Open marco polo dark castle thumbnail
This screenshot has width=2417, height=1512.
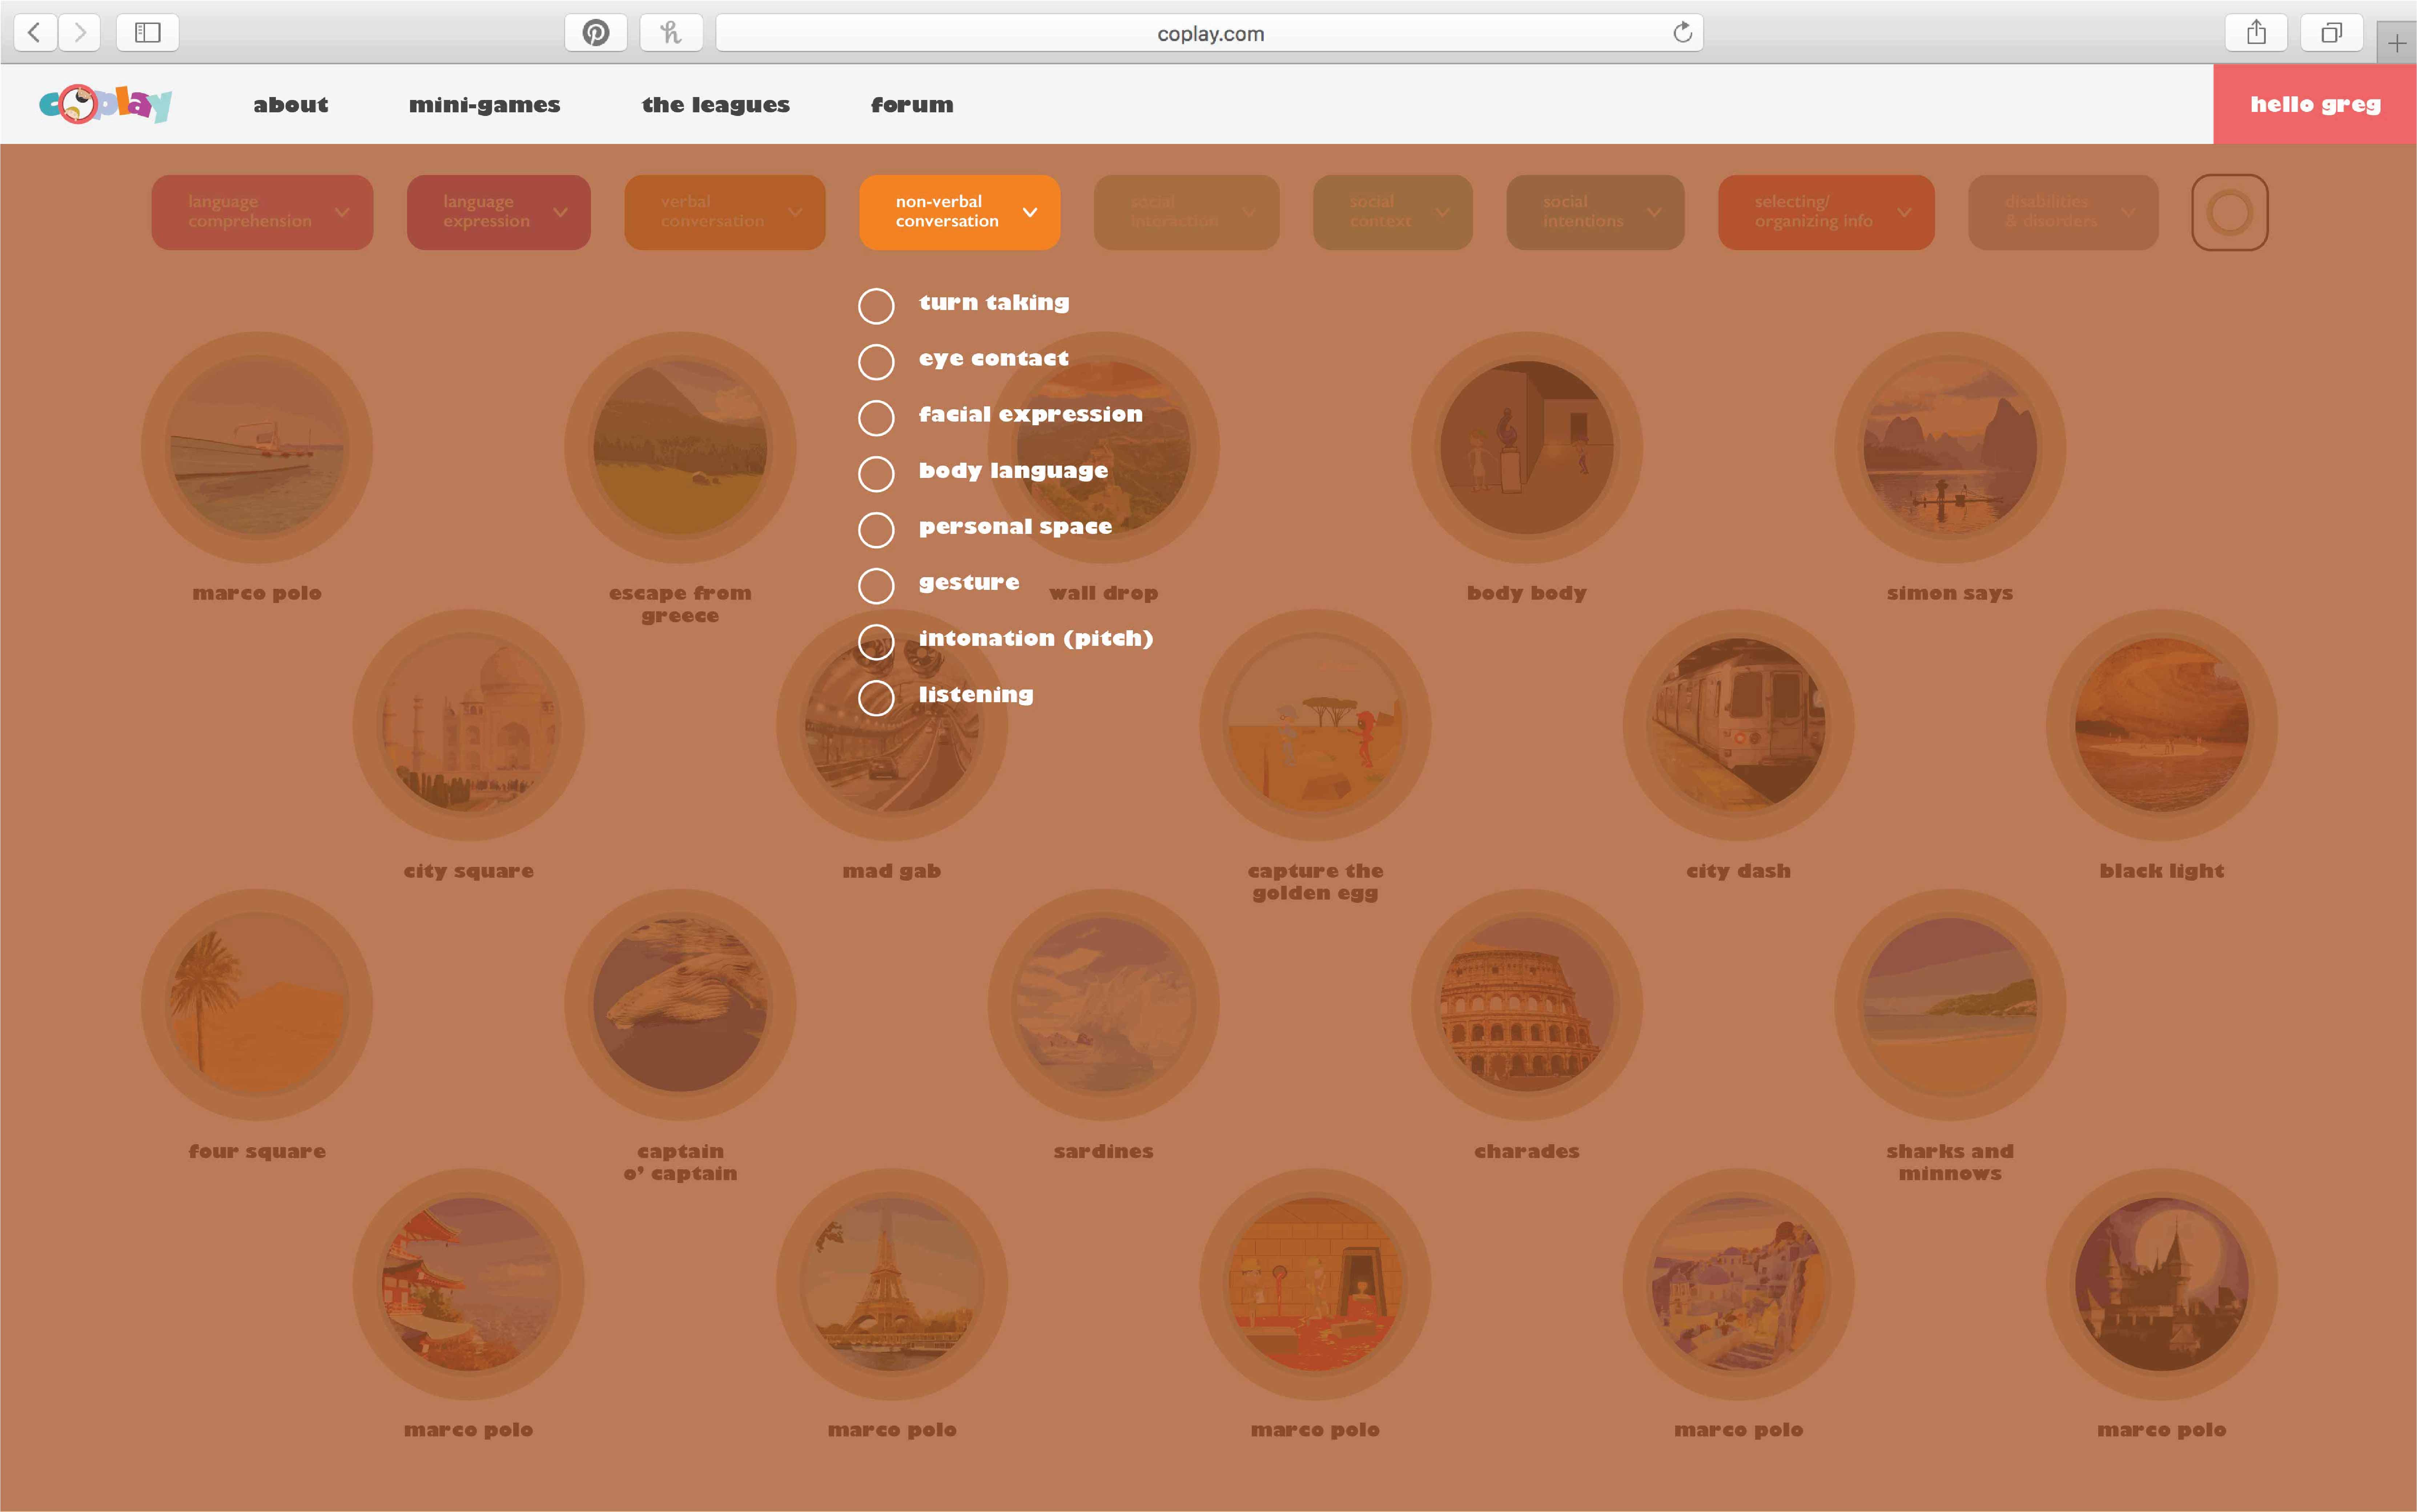2161,1284
